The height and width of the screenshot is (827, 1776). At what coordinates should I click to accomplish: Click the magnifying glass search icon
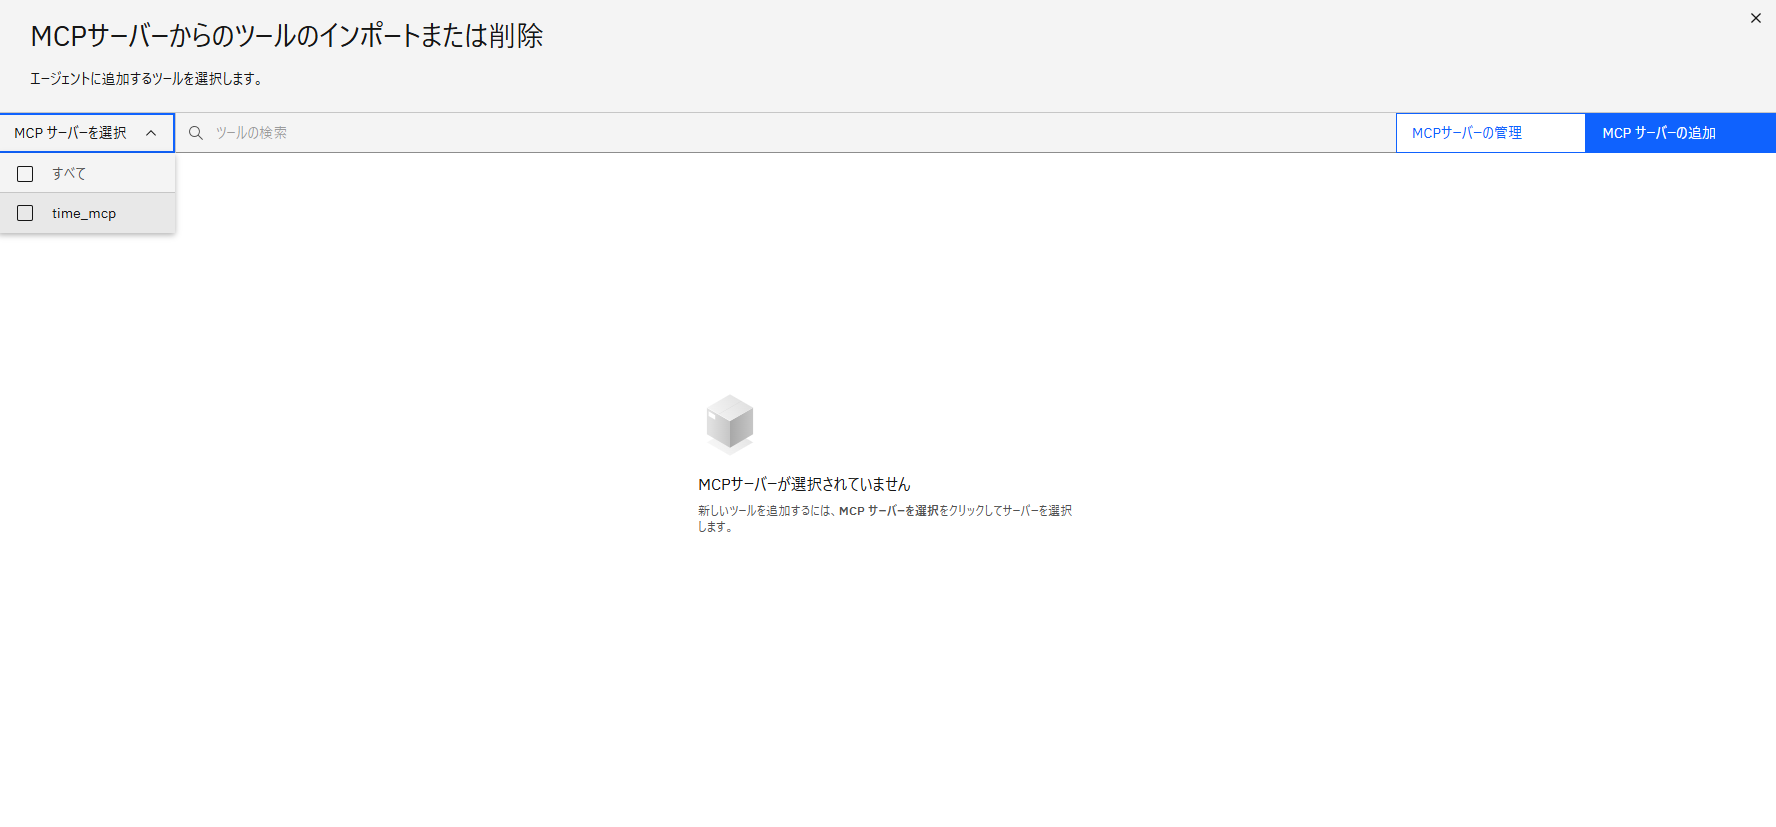[196, 133]
